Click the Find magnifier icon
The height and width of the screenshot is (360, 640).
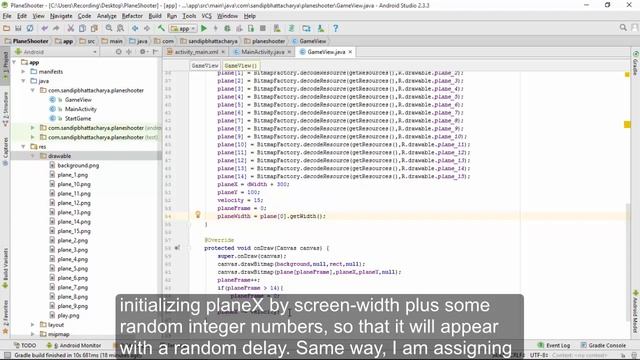pos(109,28)
